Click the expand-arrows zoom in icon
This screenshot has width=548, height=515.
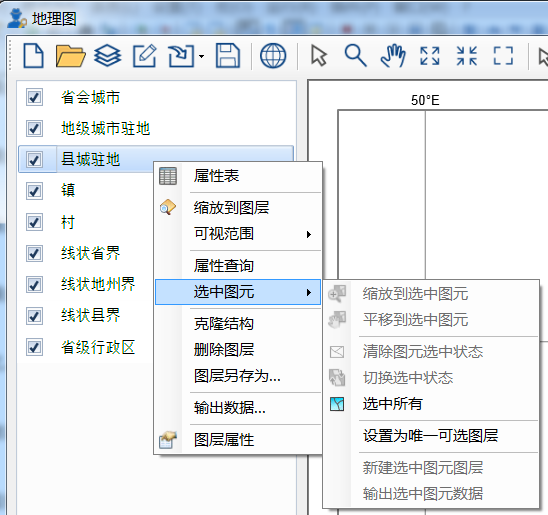coord(430,56)
